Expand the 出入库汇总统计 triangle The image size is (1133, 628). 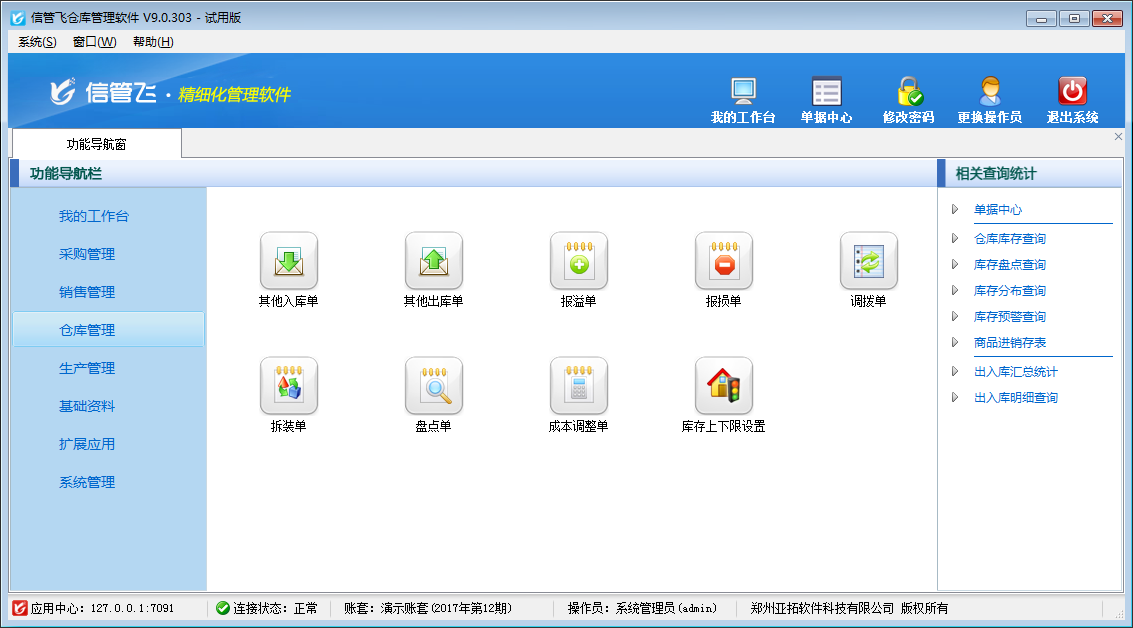click(x=955, y=372)
